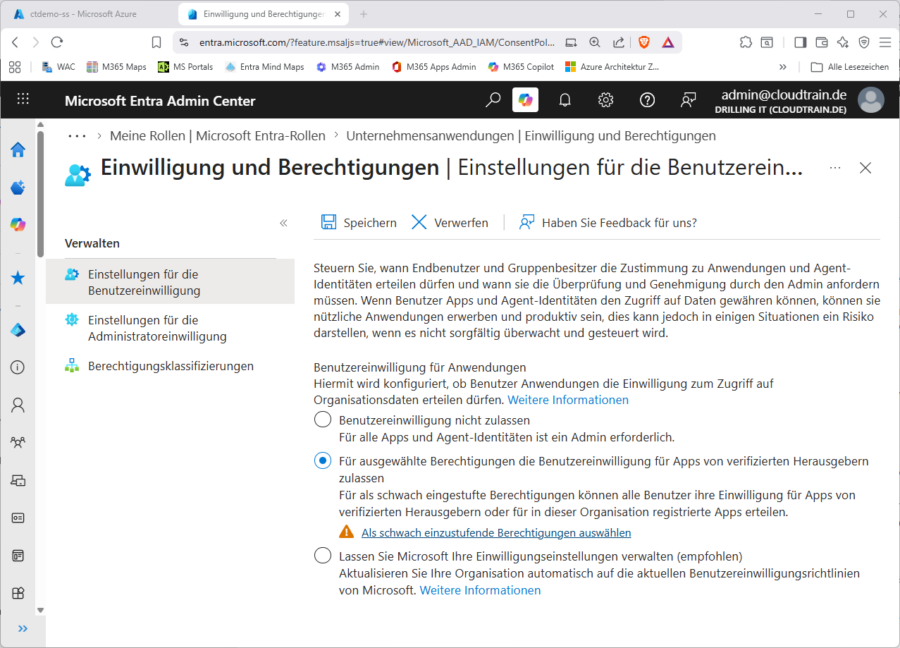Screen dimensions: 900x648
Task: Switch to the ctdemo-ss Azure tab
Action: point(84,14)
